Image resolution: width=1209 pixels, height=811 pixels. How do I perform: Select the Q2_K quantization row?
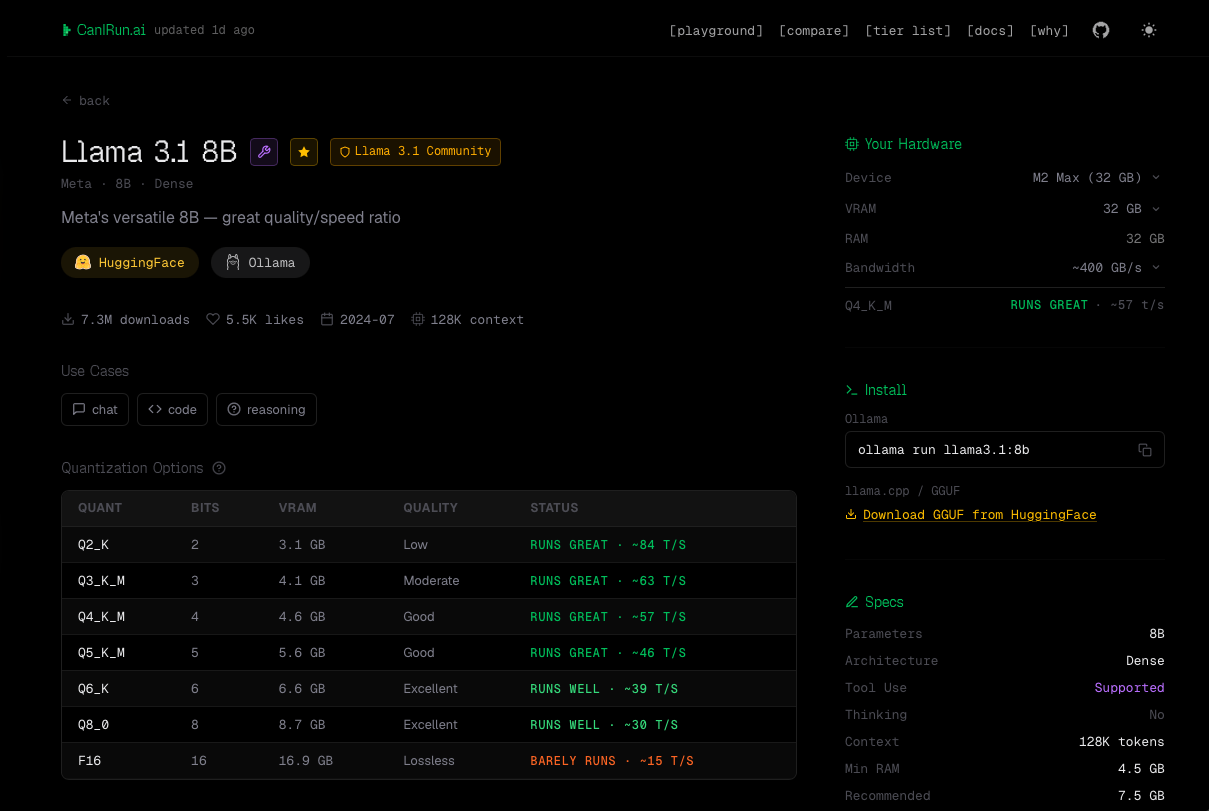(x=429, y=545)
